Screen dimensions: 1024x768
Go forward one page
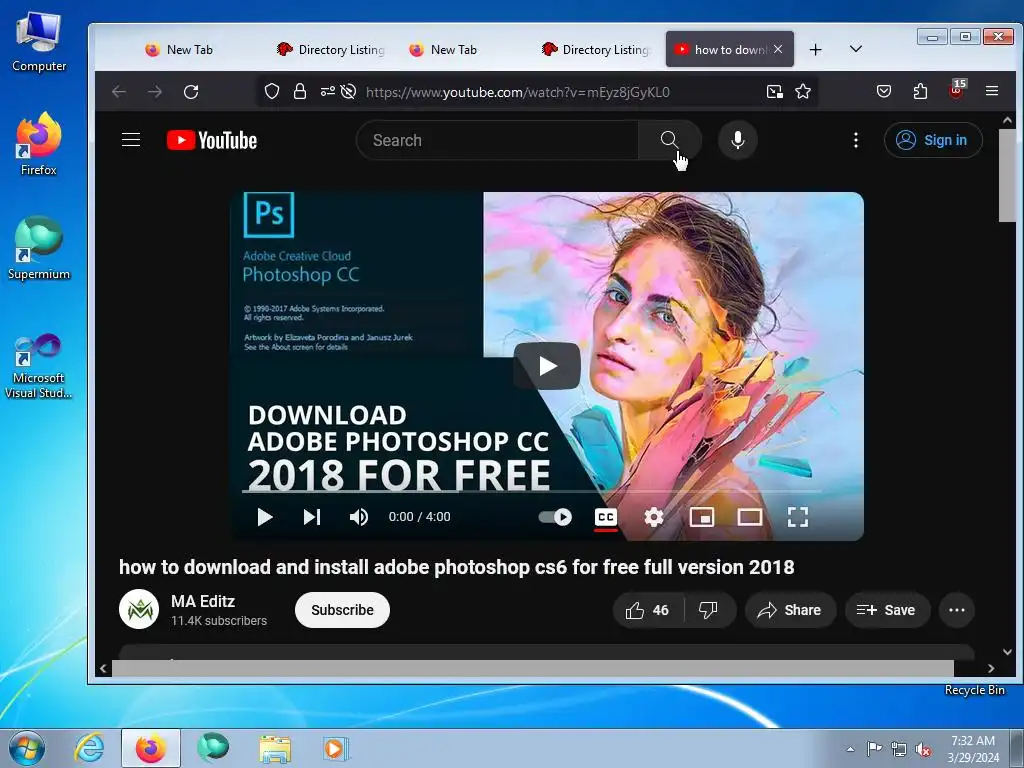tap(155, 92)
